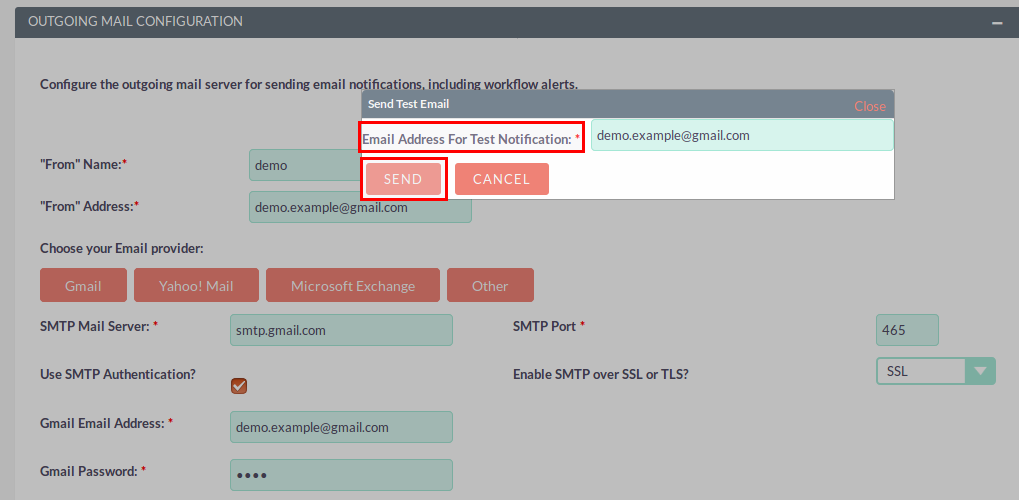
Task: Click the Gmail Email Address field
Action: 341,427
